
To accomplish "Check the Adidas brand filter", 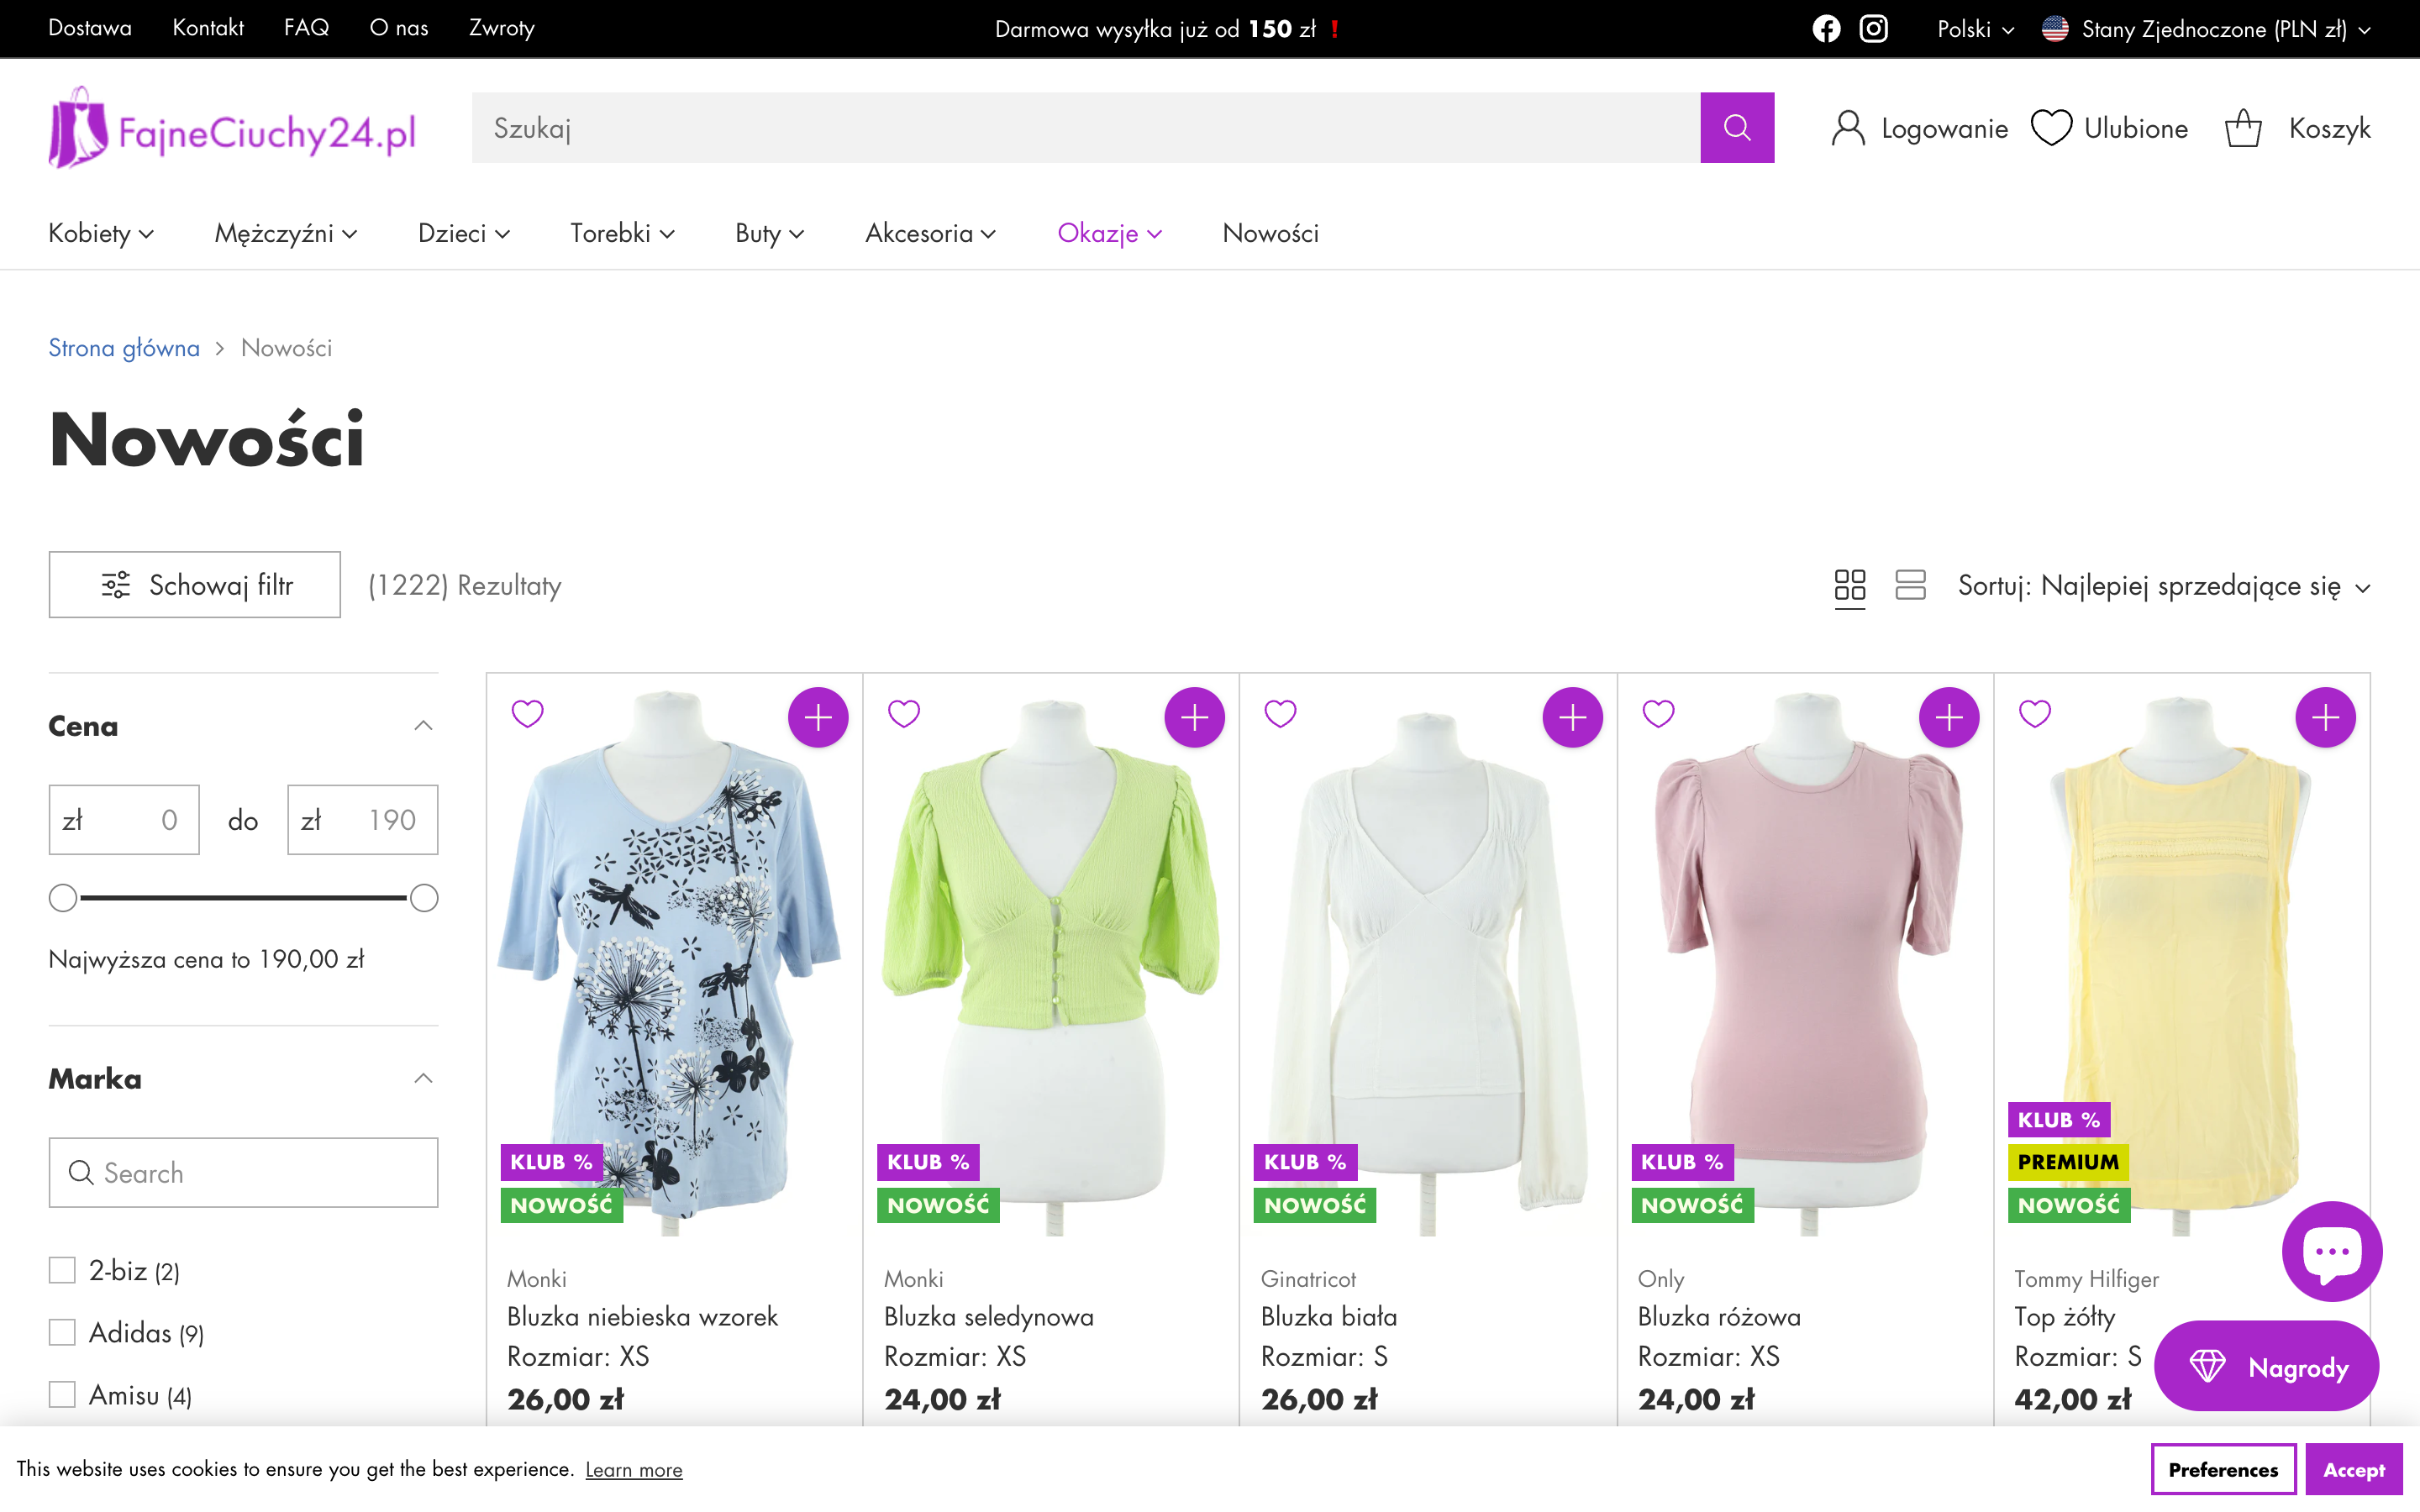I will 63,1333.
